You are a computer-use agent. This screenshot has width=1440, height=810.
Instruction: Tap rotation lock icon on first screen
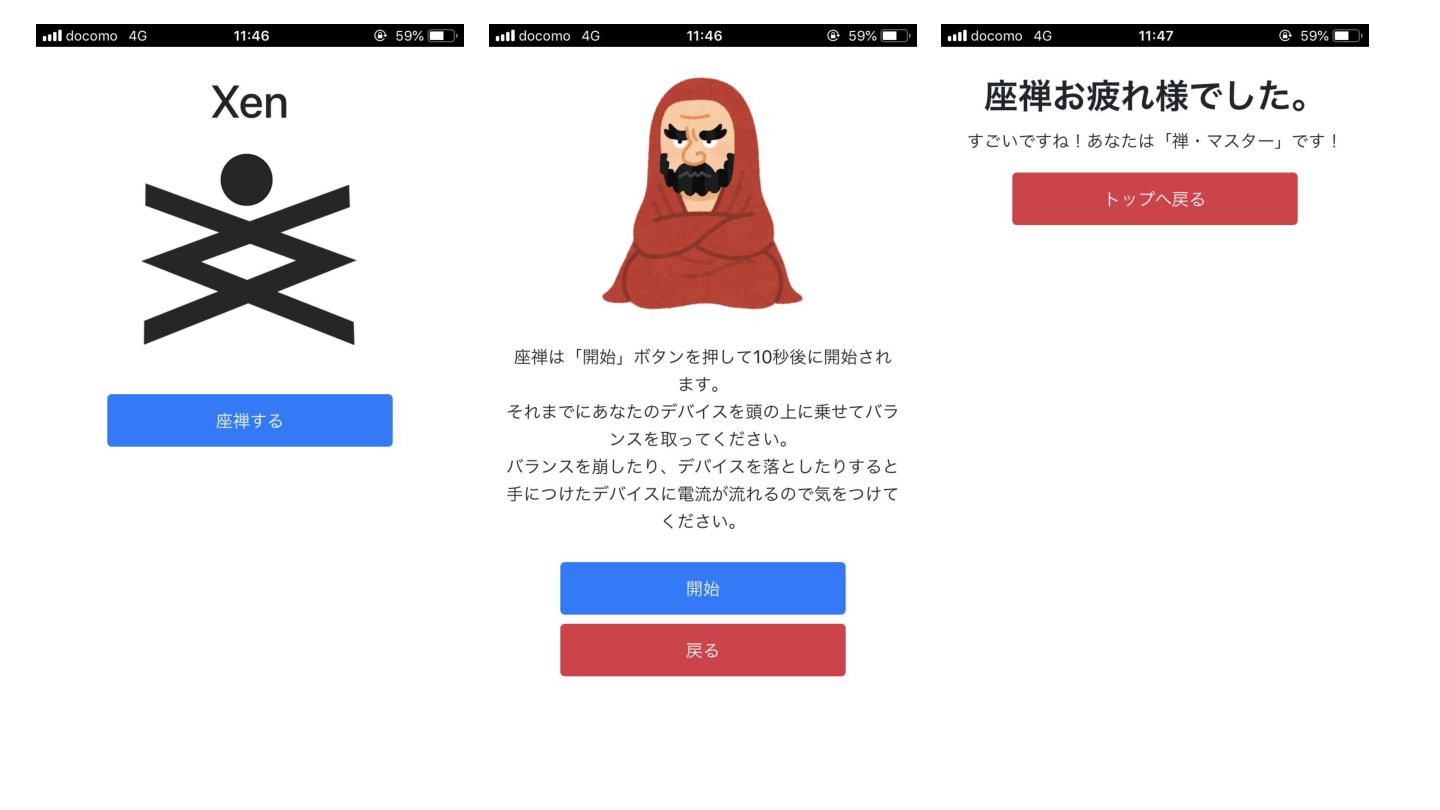380,36
